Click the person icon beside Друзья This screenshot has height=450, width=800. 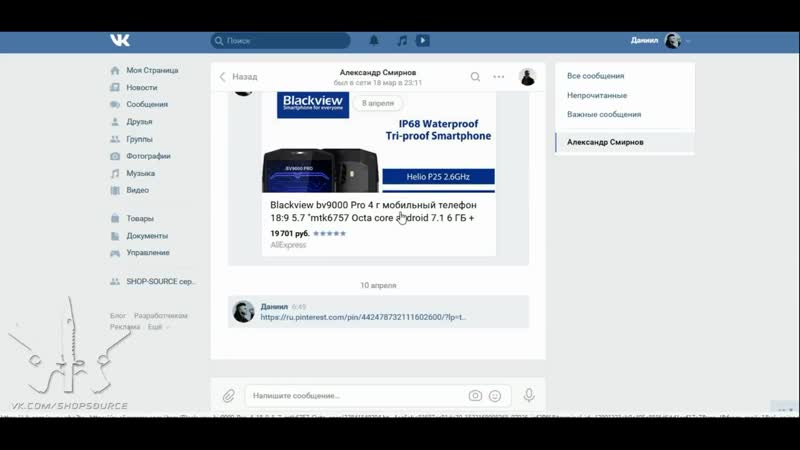click(x=115, y=121)
